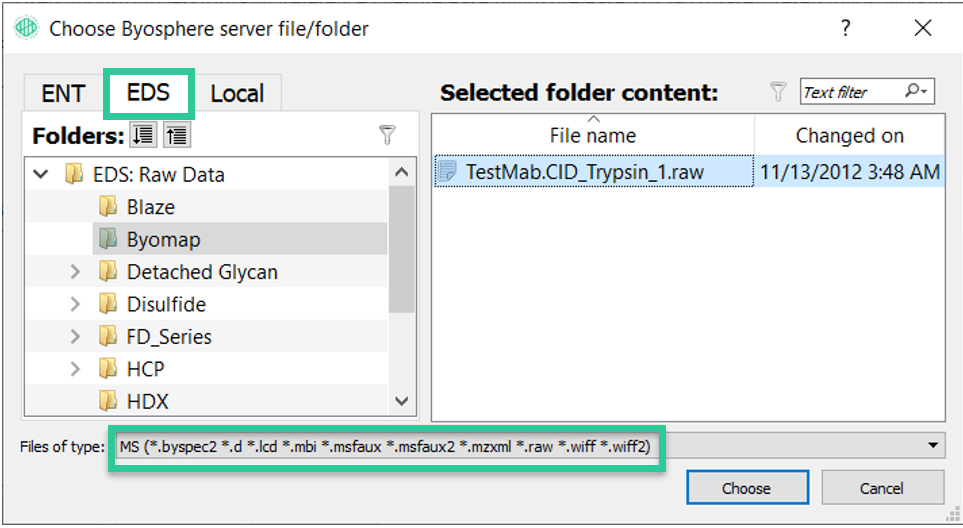Viewport: 963px width, 528px height.
Task: Expand the Detached Glycan folder
Action: pyautogui.click(x=75, y=271)
